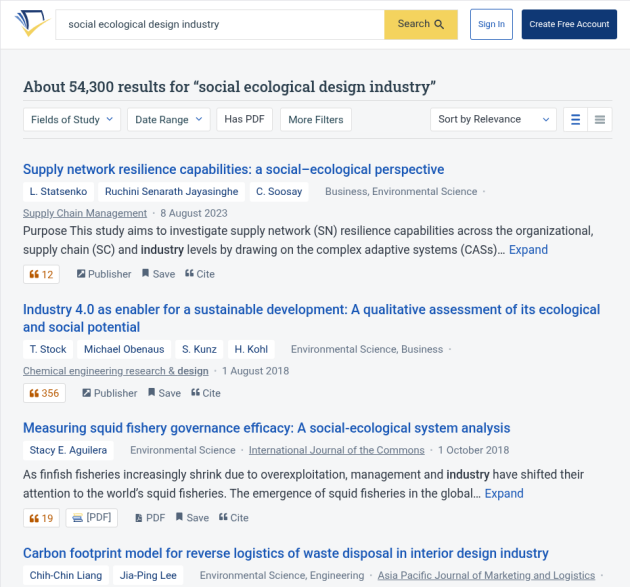Open the Fields of Study dropdown
Image resolution: width=630 pixels, height=587 pixels.
(72, 119)
